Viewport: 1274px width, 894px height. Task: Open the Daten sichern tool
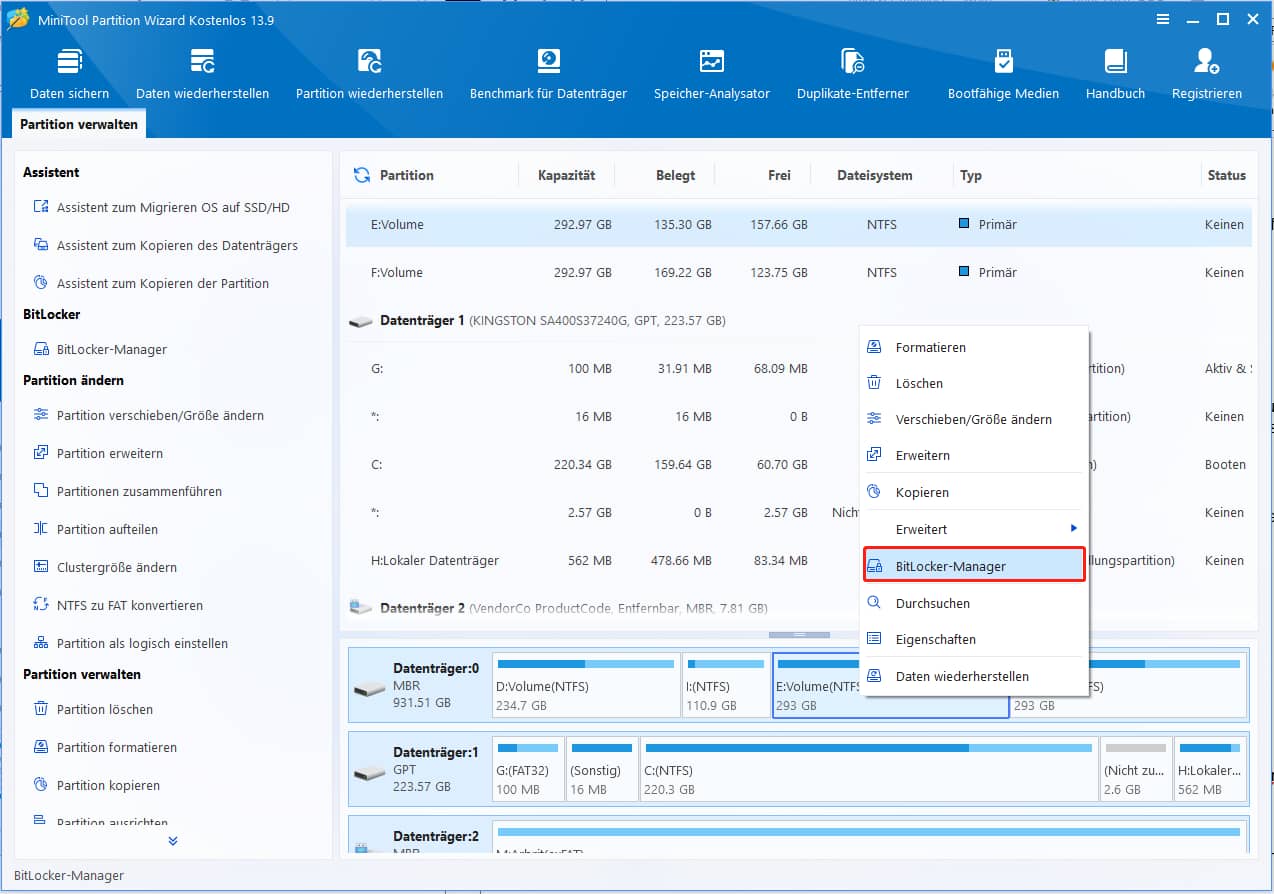point(69,75)
